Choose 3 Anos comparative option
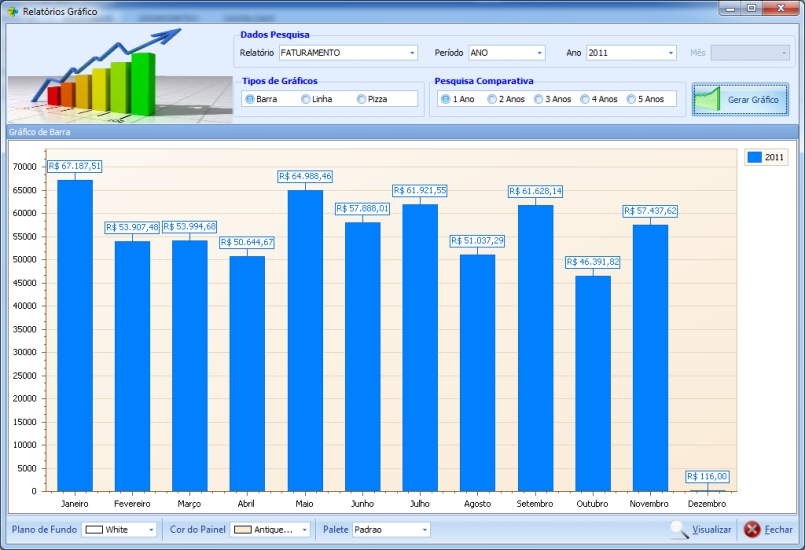 tap(539, 99)
